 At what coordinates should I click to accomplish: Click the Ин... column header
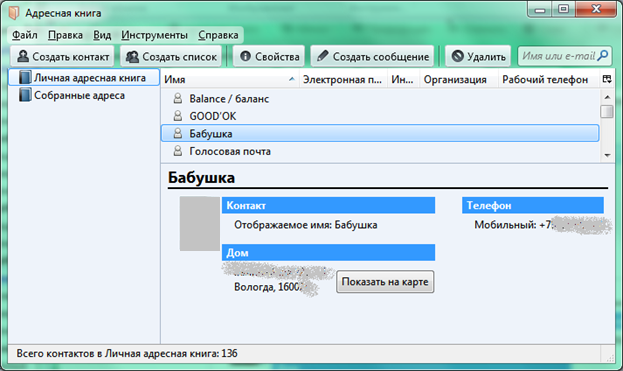click(x=403, y=79)
